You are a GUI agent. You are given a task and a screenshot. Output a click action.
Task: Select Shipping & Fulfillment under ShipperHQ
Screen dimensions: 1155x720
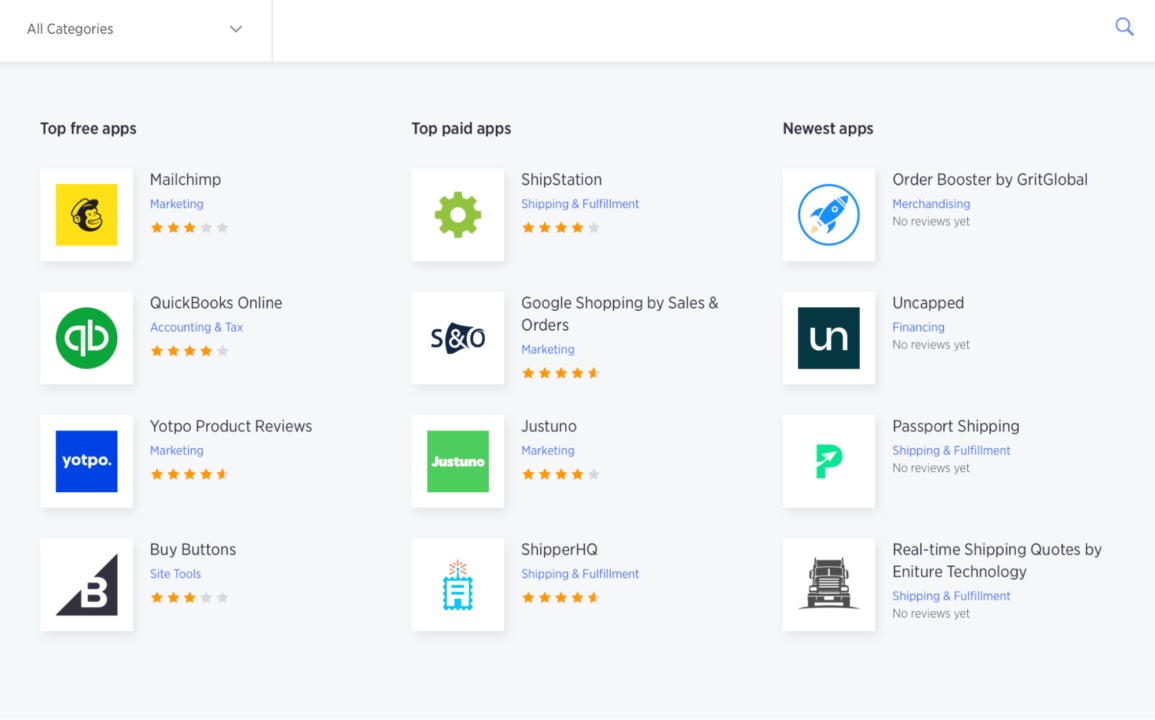(x=580, y=574)
